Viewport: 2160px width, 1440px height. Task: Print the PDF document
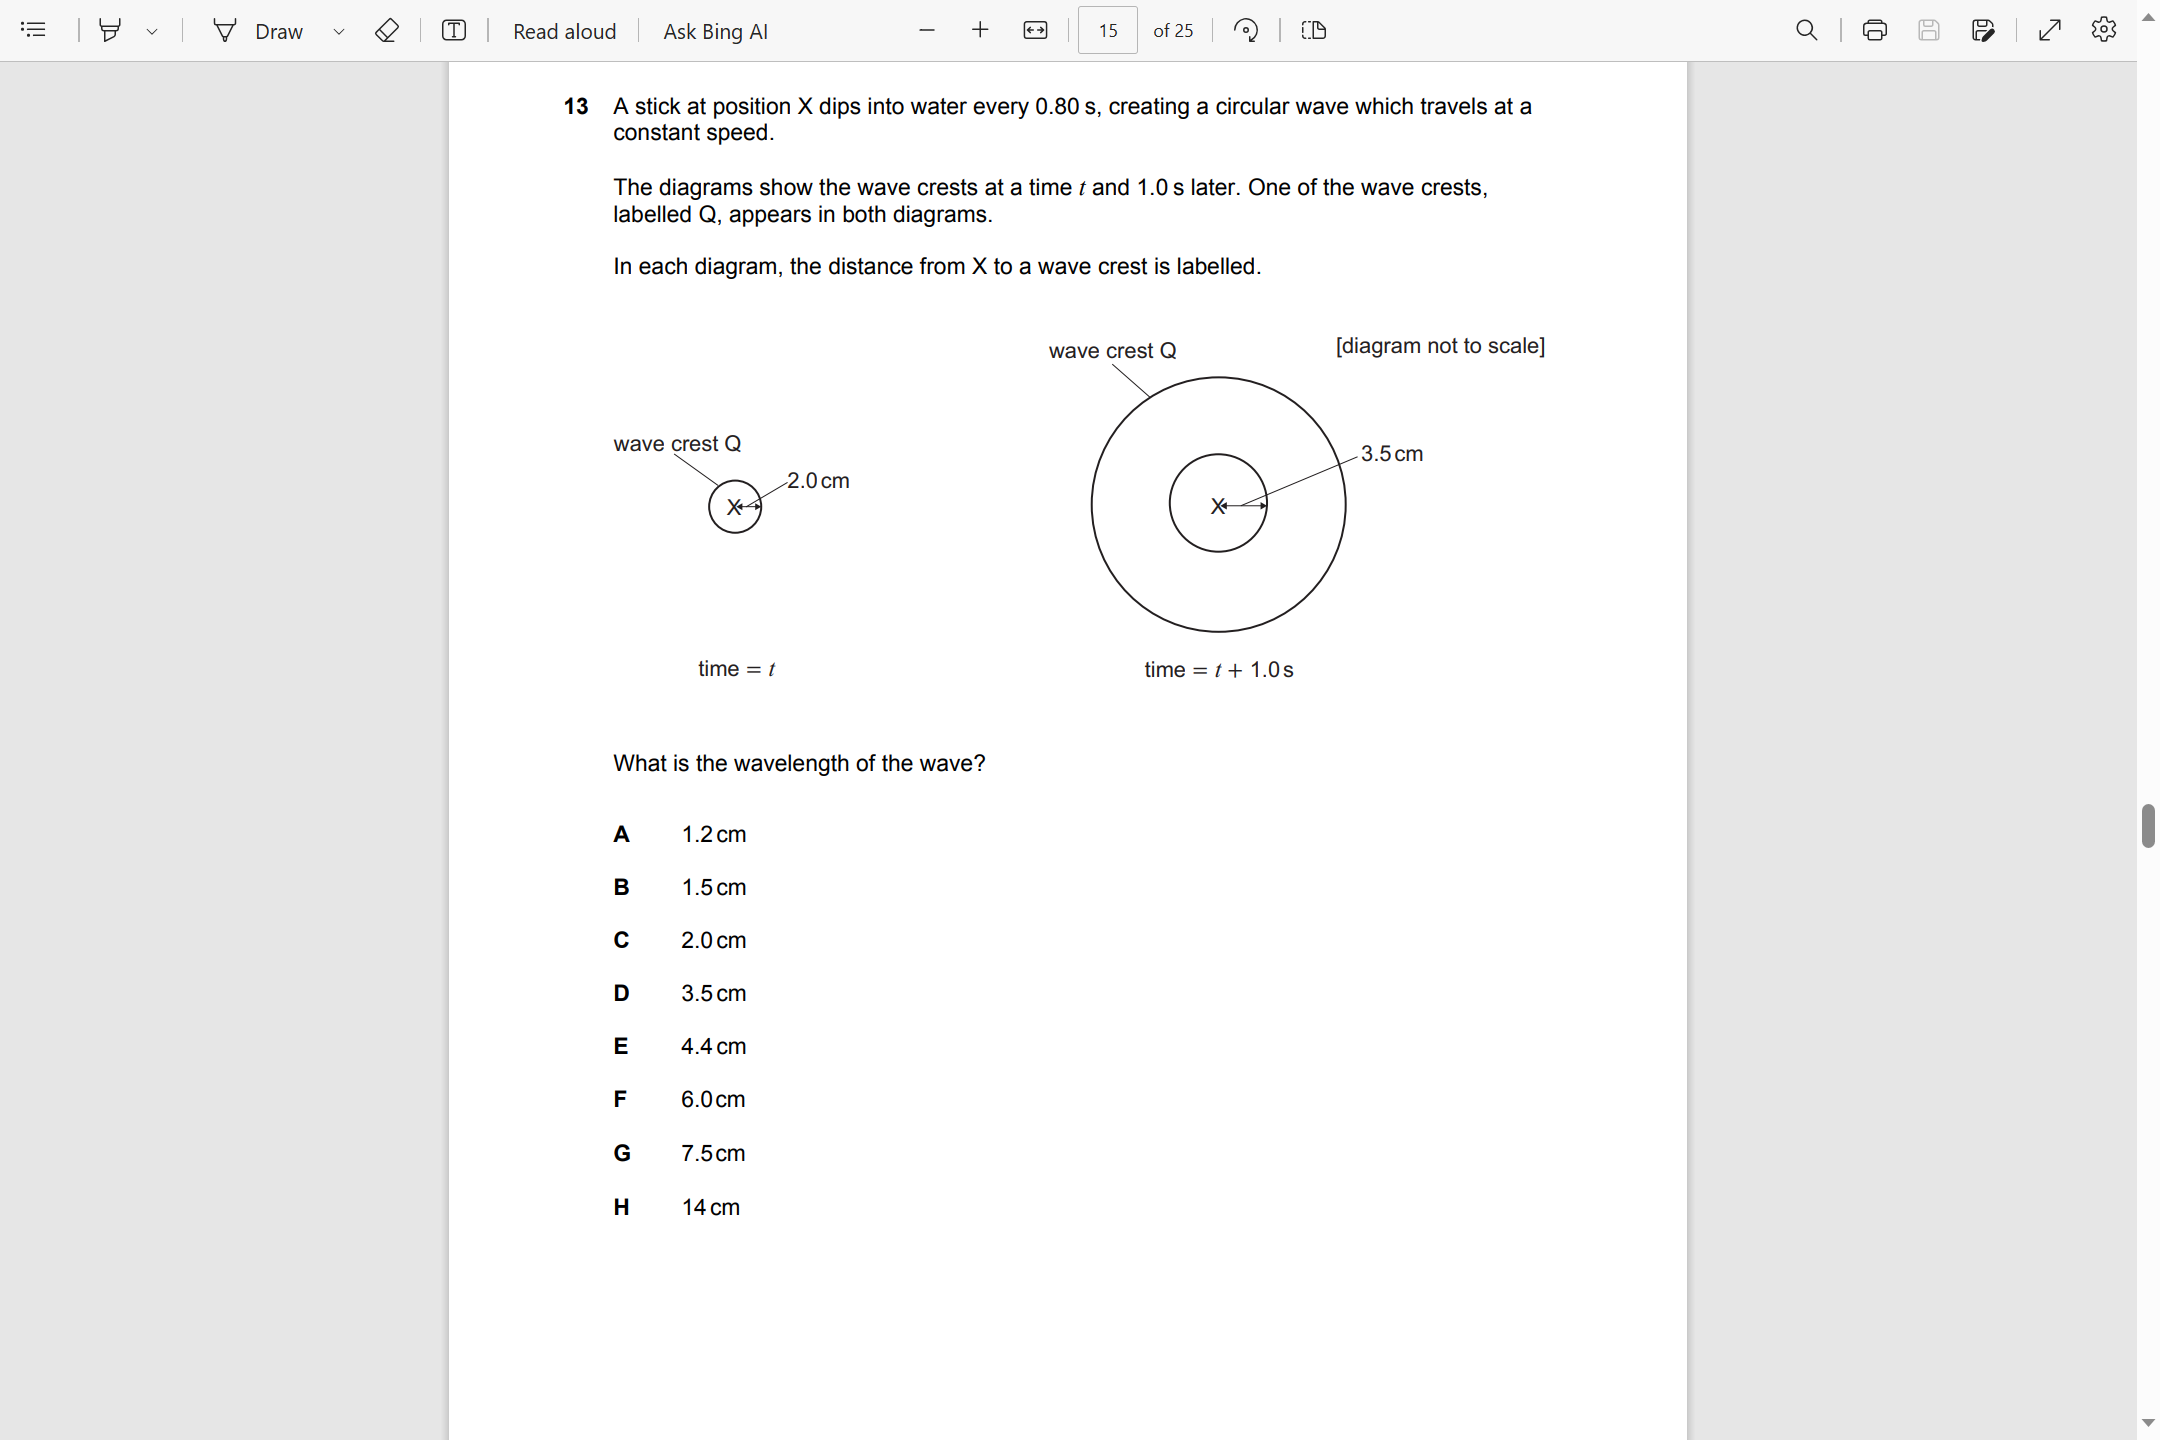click(1874, 30)
